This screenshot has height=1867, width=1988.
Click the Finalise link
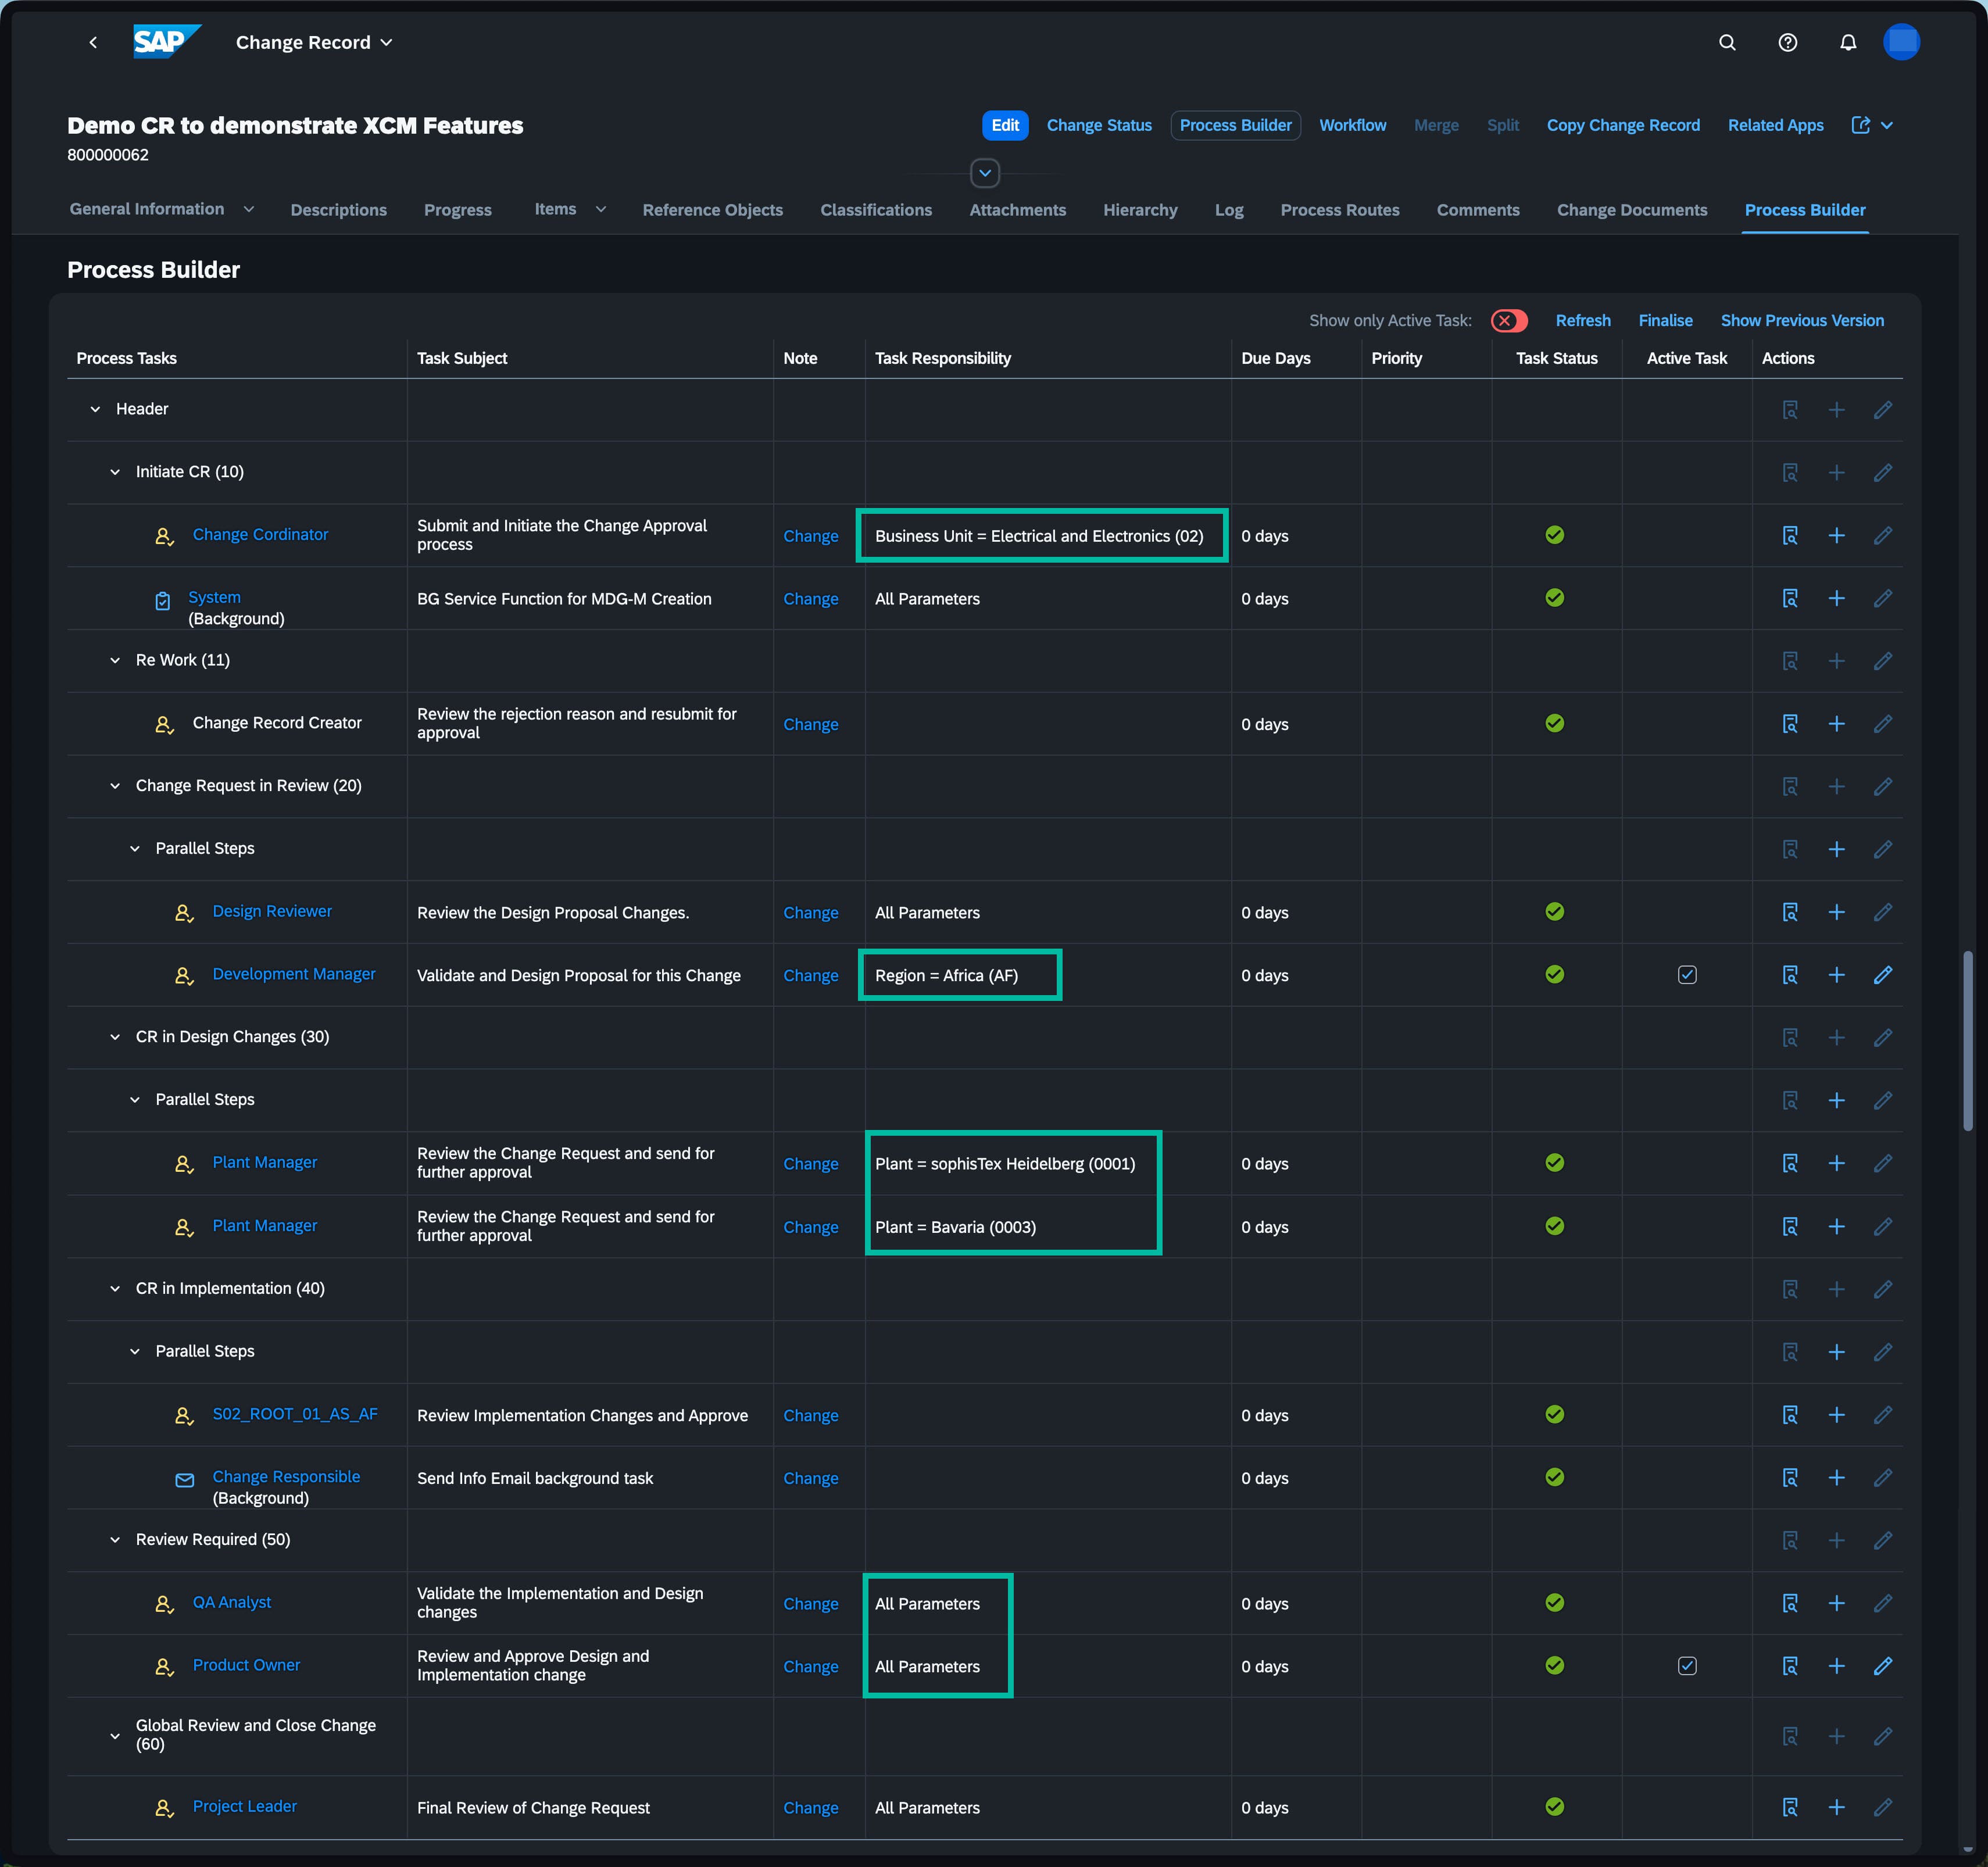1665,321
